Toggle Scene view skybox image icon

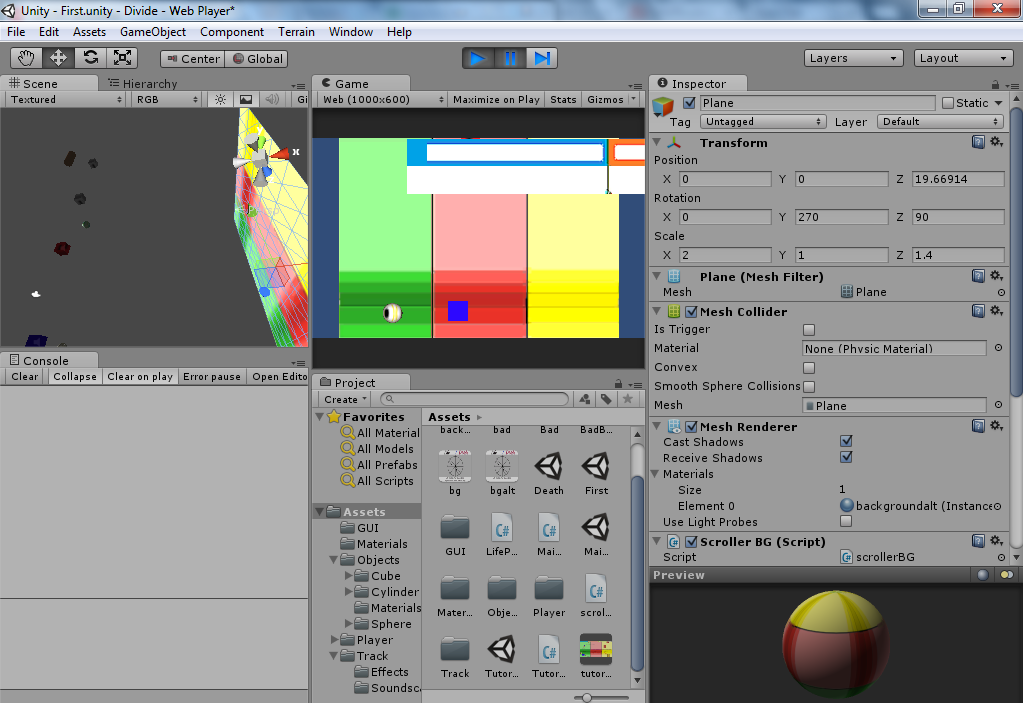click(246, 99)
